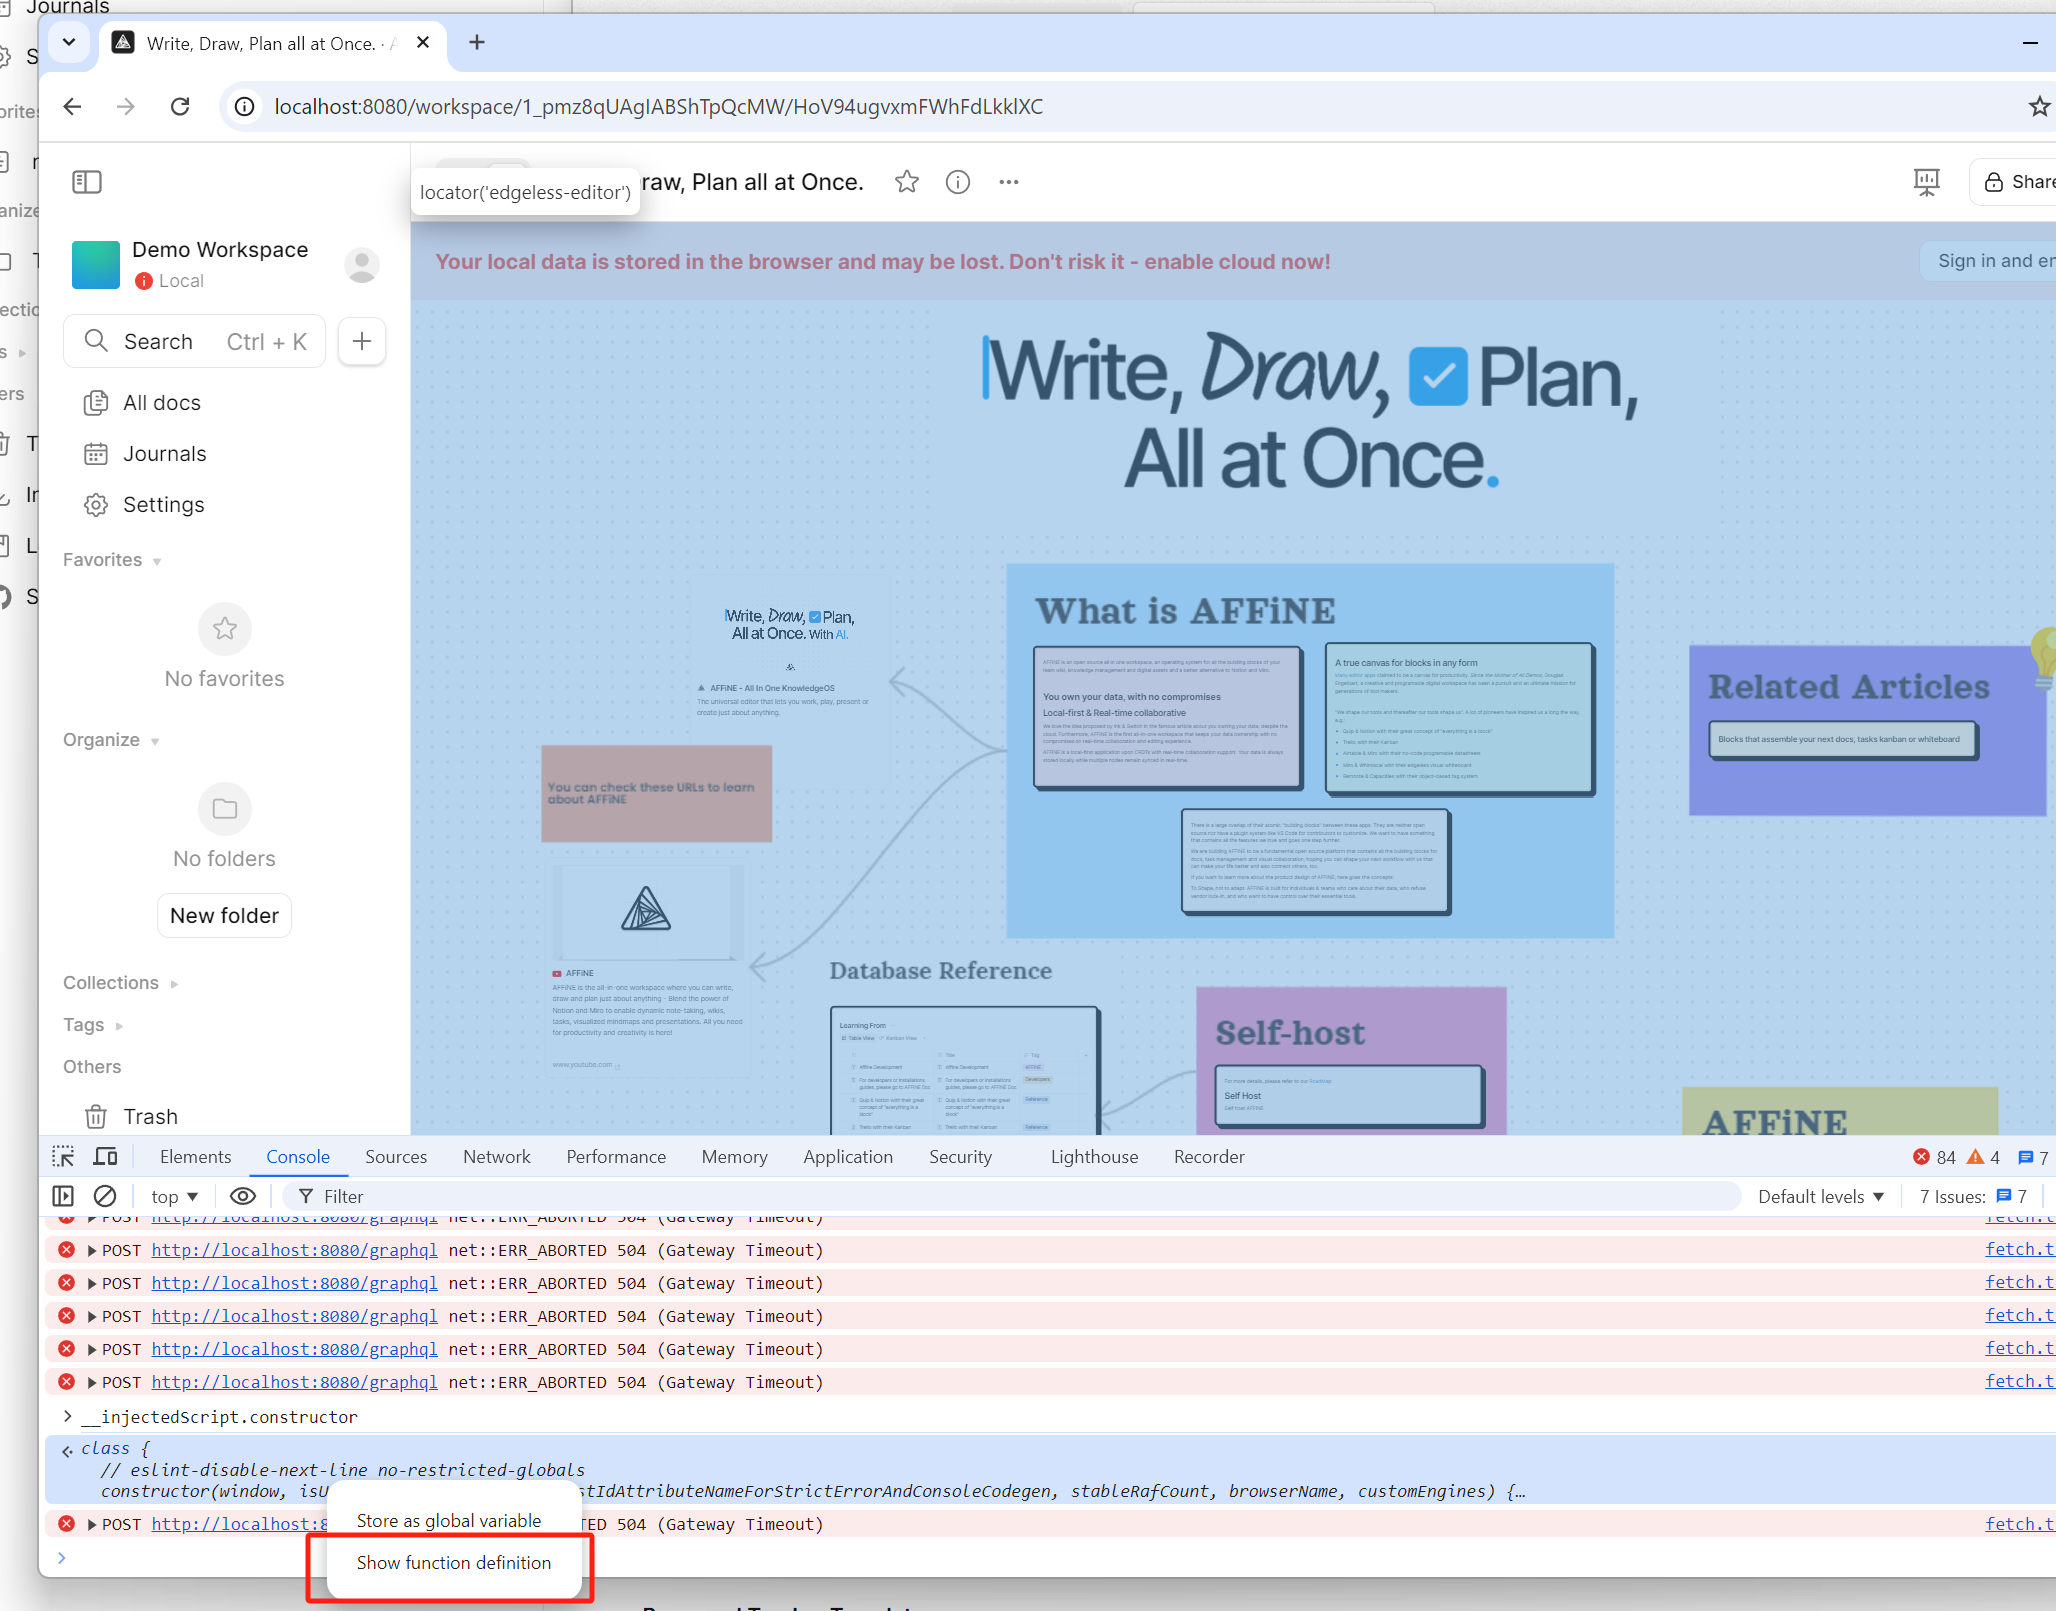Select Store as global variable
2056x1611 pixels.
(449, 1521)
